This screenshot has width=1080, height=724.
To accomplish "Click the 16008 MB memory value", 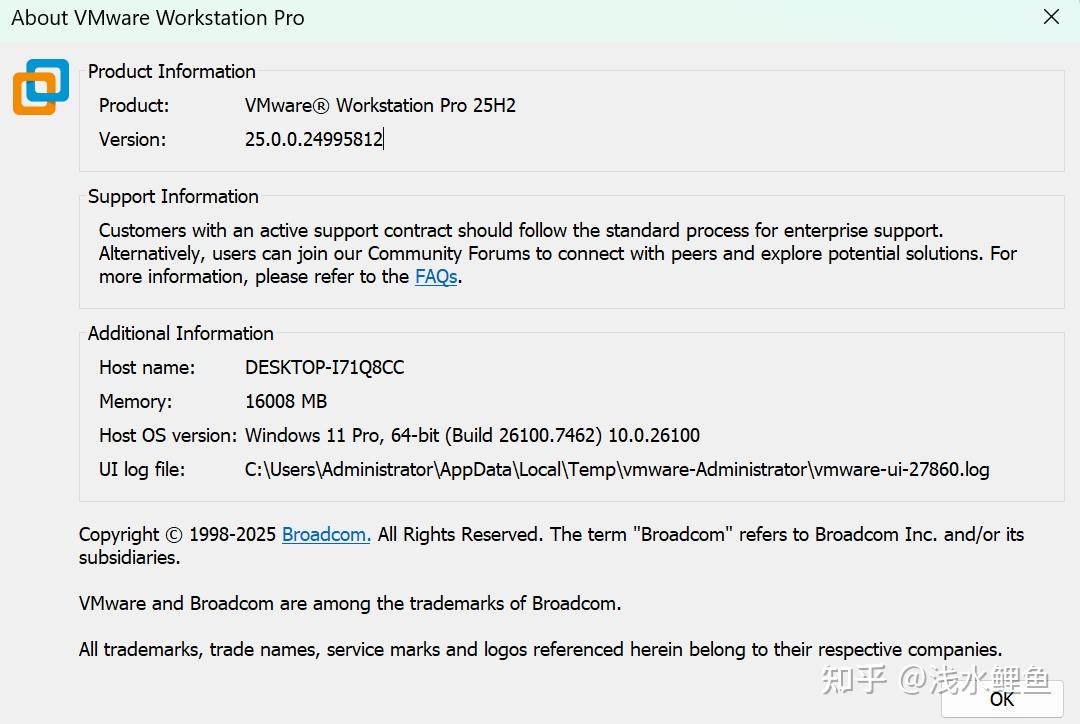I will tap(286, 402).
